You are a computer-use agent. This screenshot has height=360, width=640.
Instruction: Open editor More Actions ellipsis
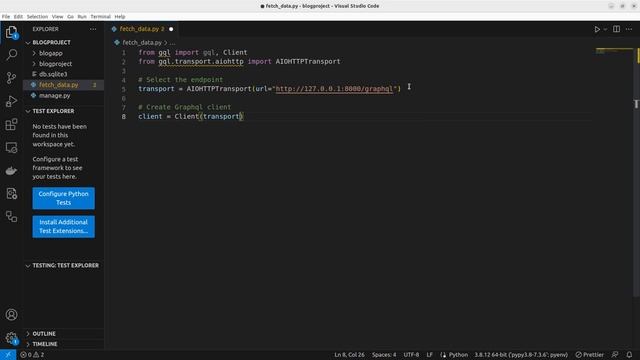click(629, 29)
